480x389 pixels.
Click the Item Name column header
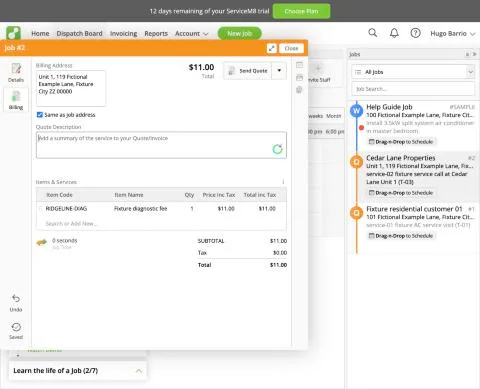[x=129, y=195]
